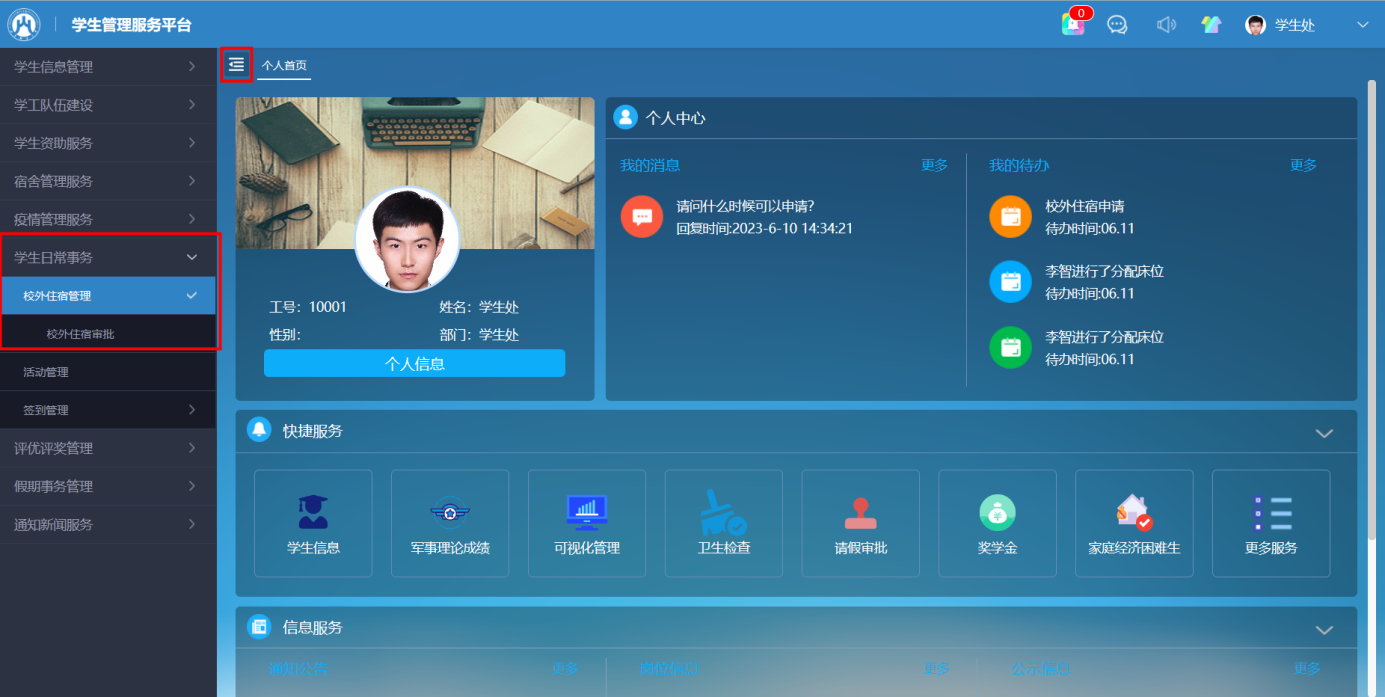Viewport: 1385px width, 697px height.
Task: Open 军事理论成绩 quick service
Action: pos(450,523)
